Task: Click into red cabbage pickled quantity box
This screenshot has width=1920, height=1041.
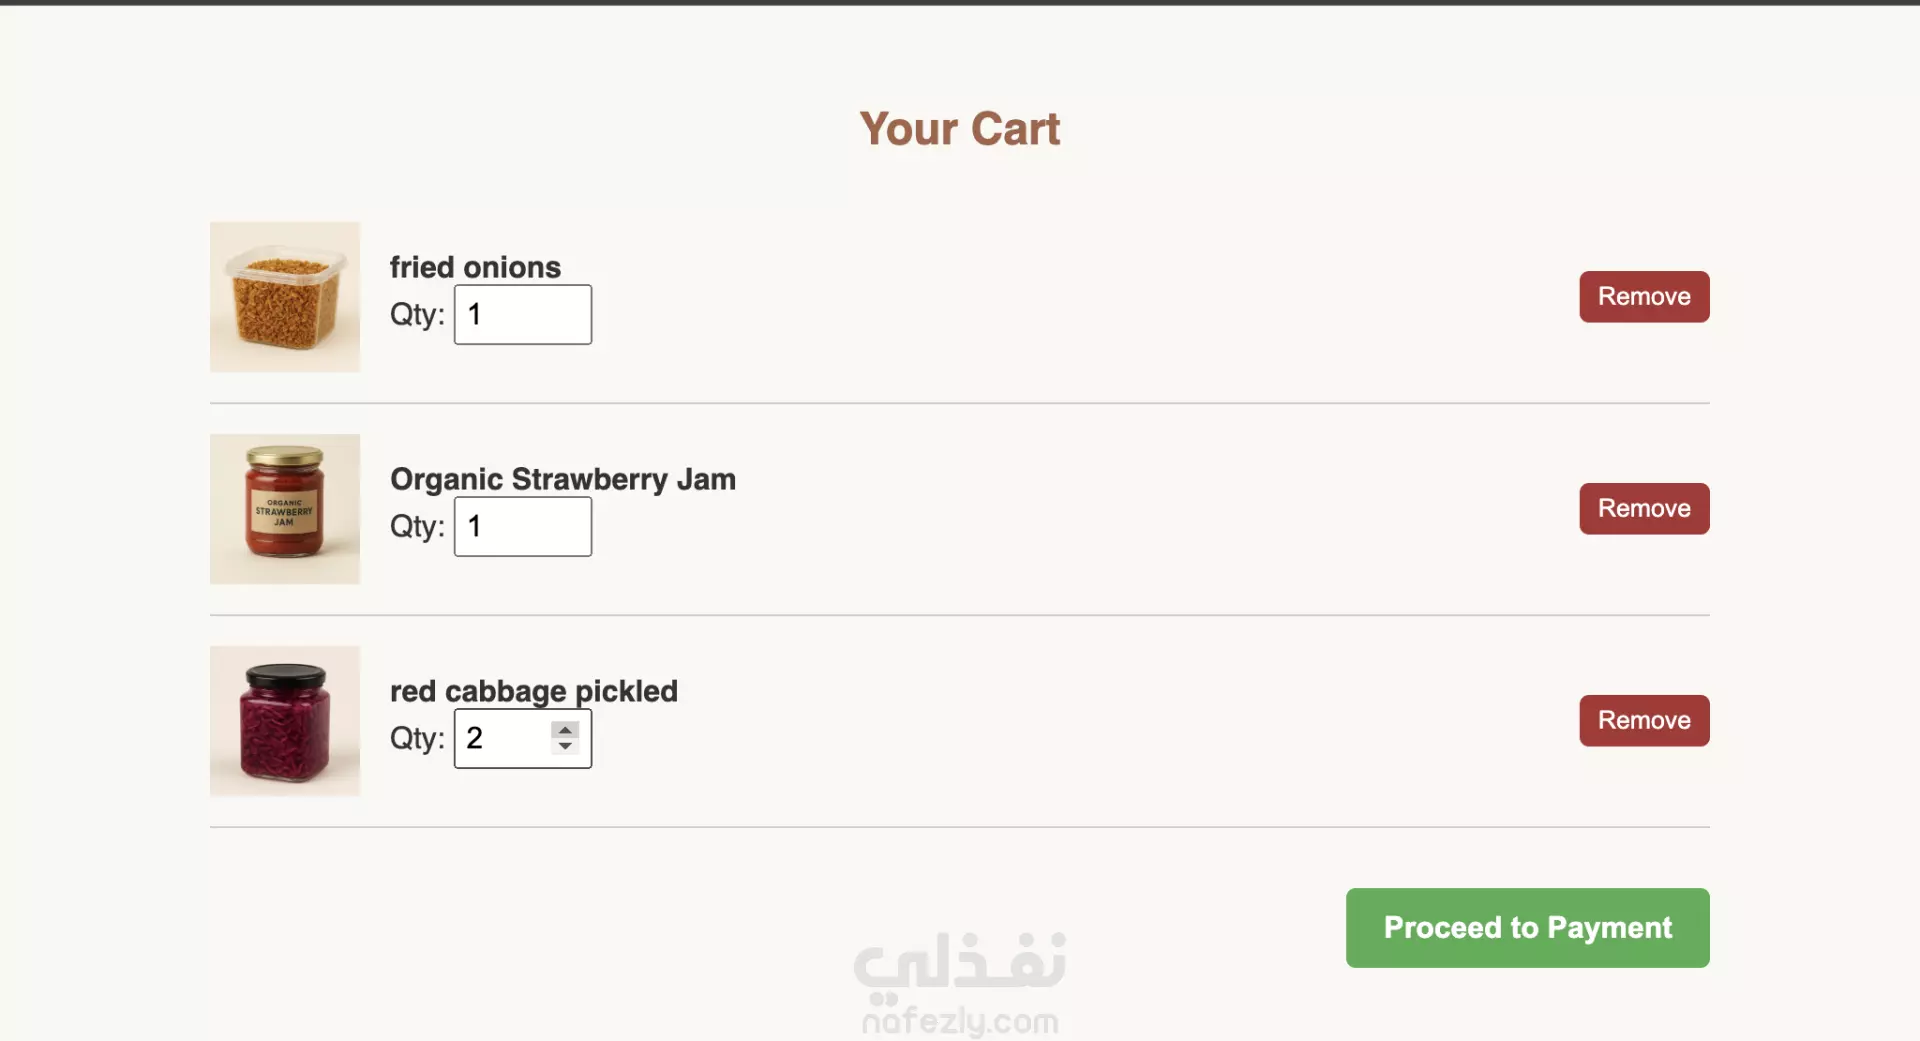Action: [502, 739]
